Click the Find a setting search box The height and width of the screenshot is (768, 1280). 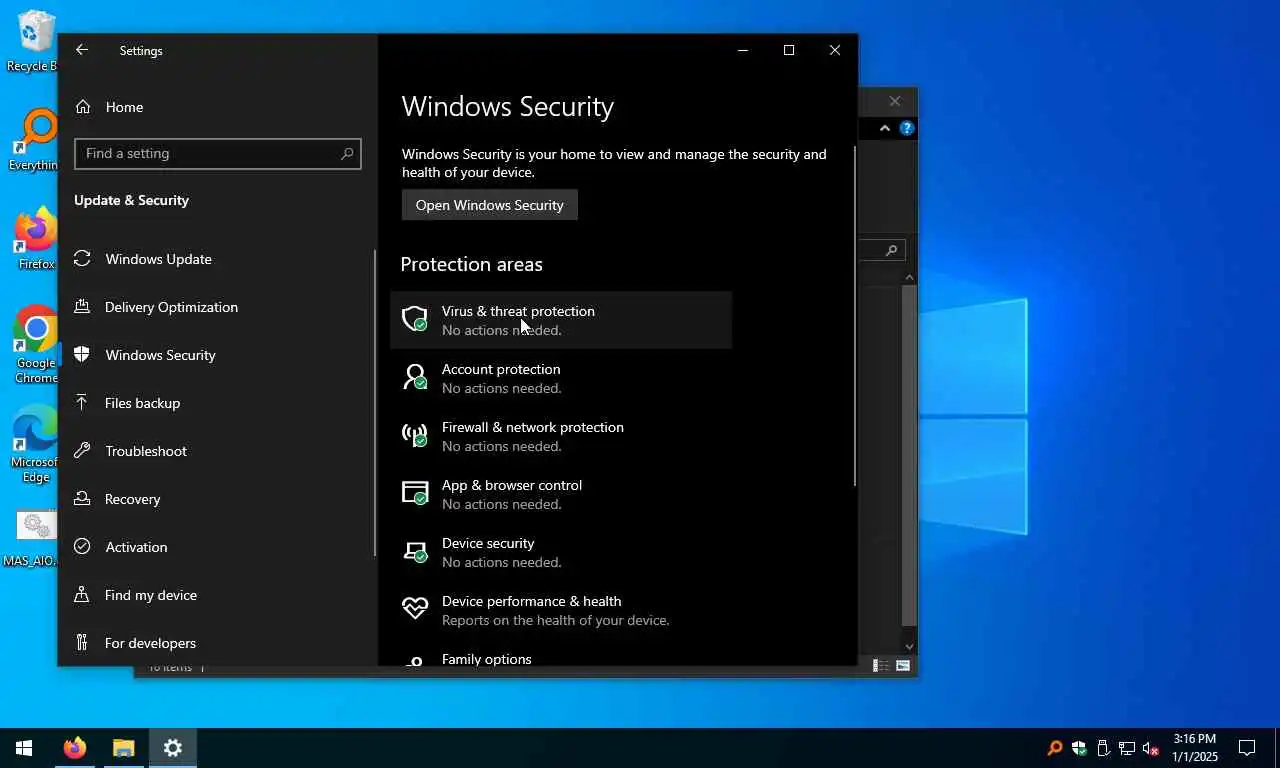coord(217,153)
